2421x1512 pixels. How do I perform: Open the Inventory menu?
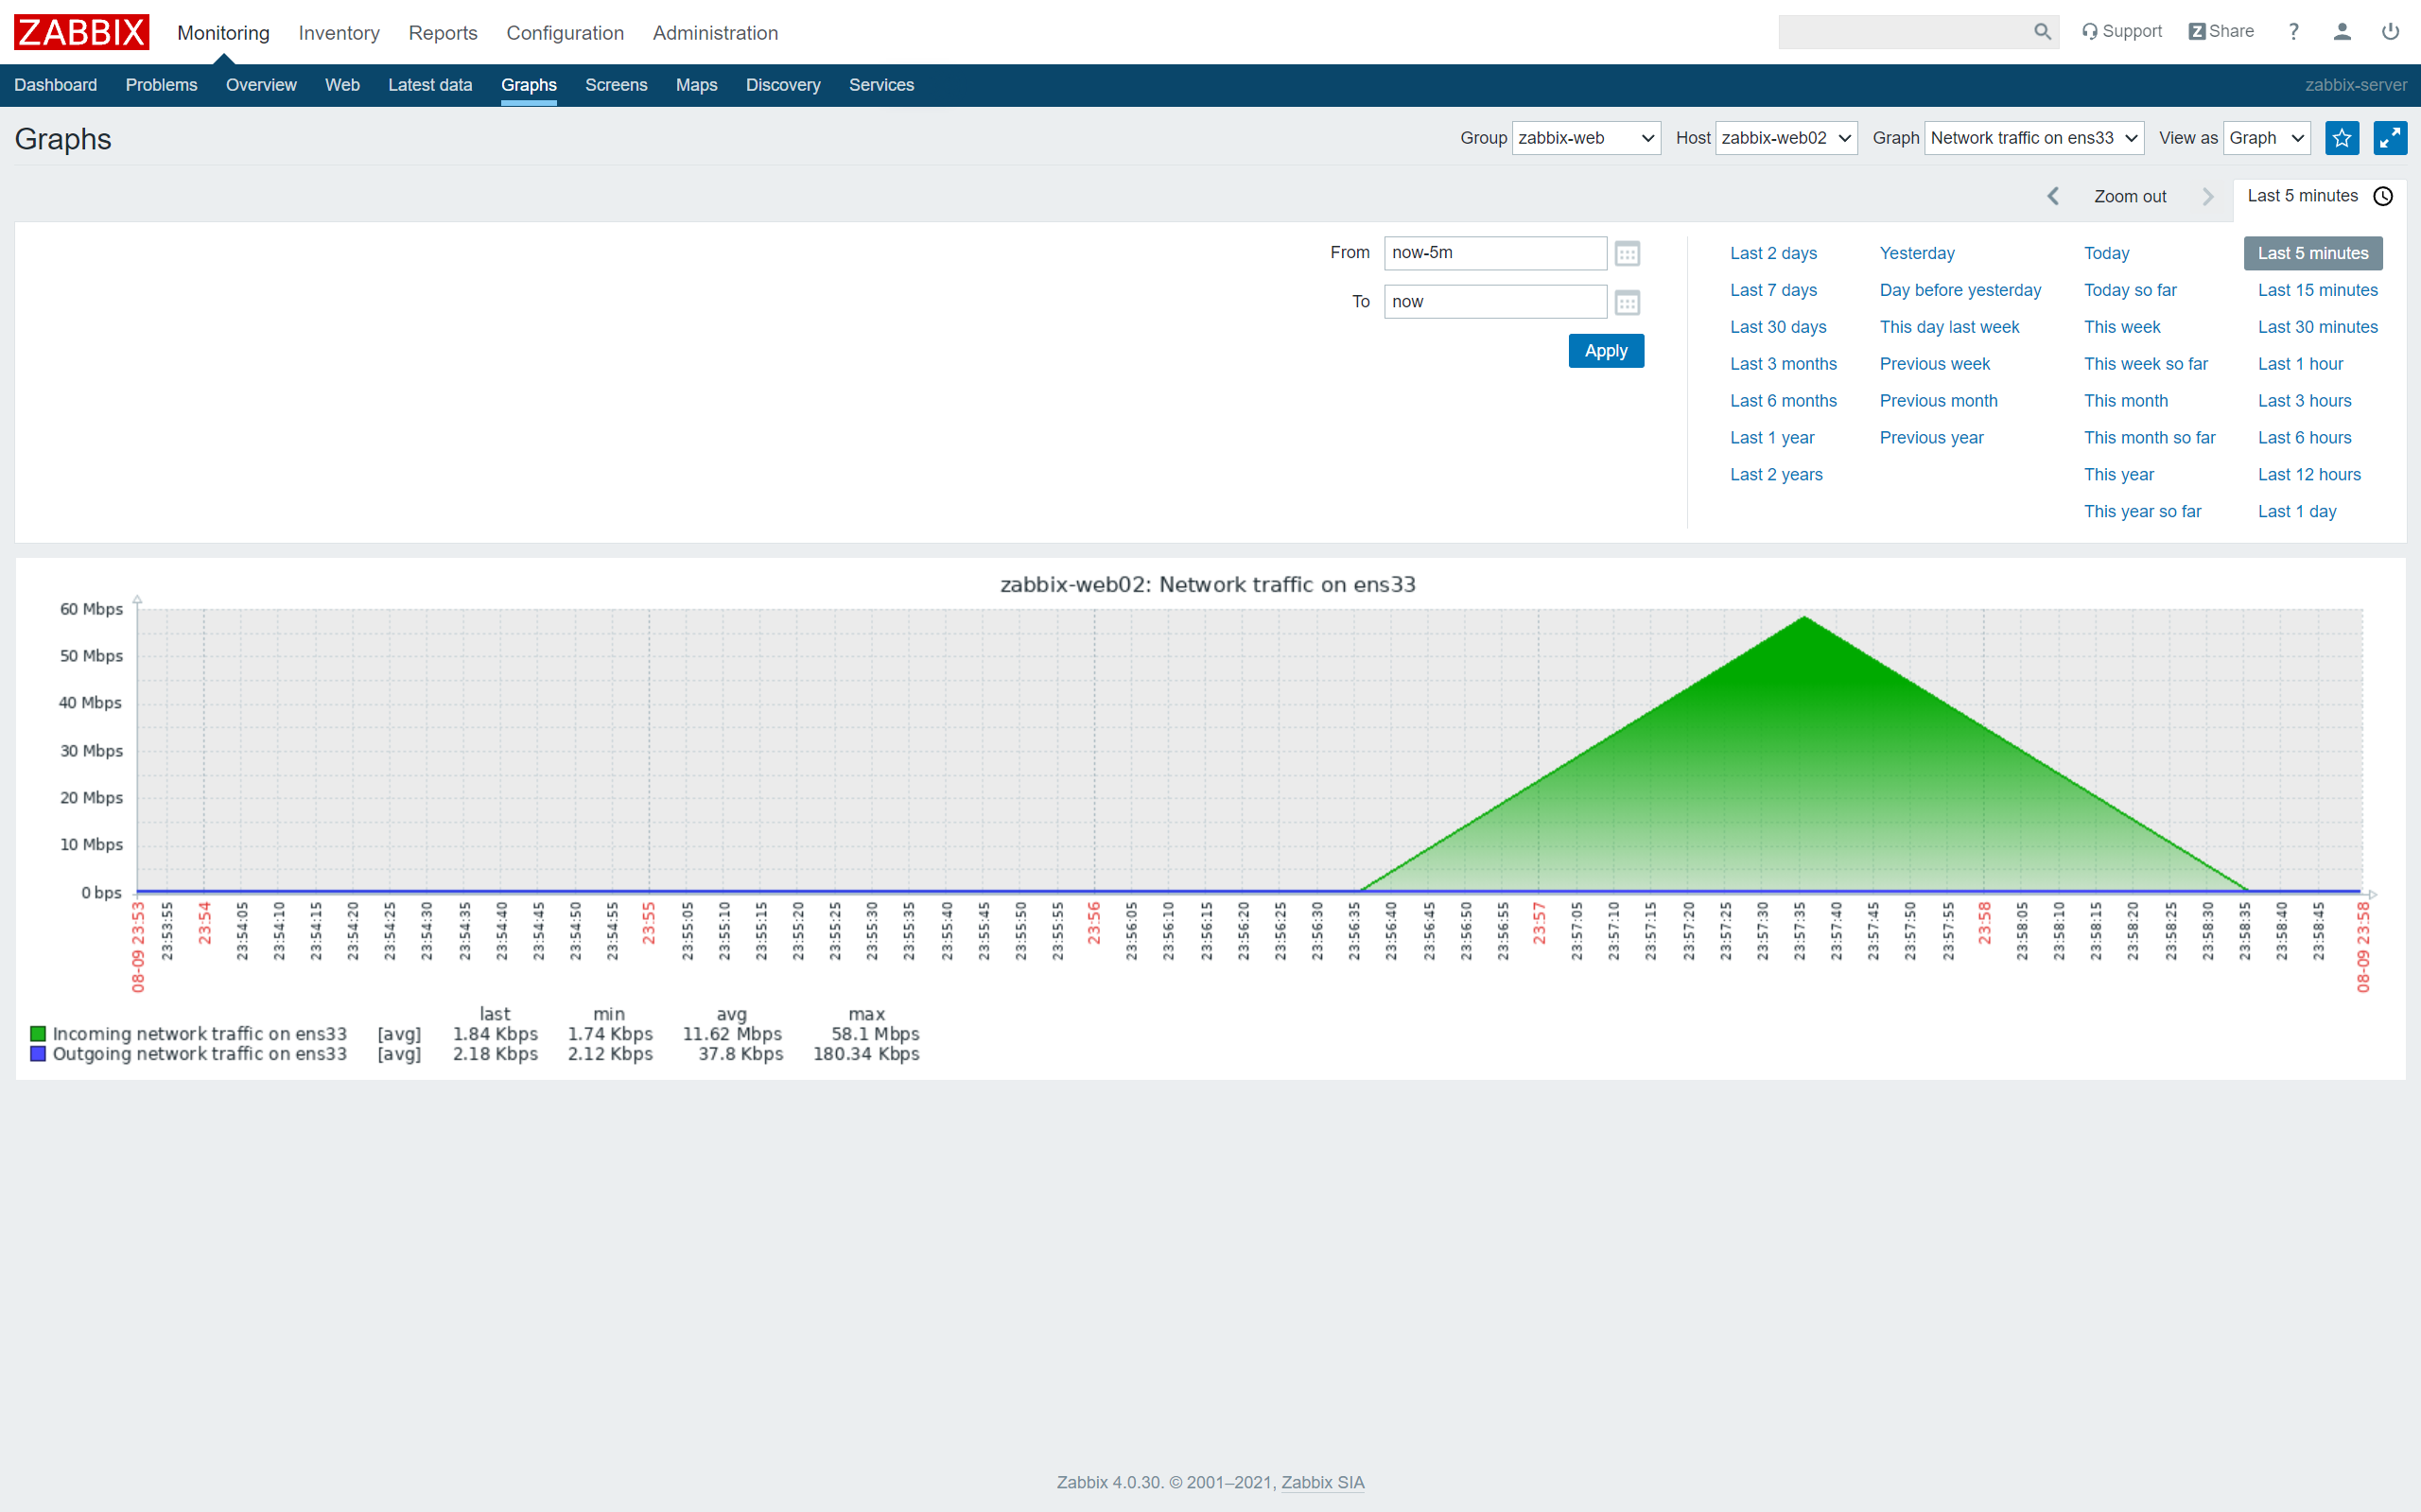tap(339, 33)
